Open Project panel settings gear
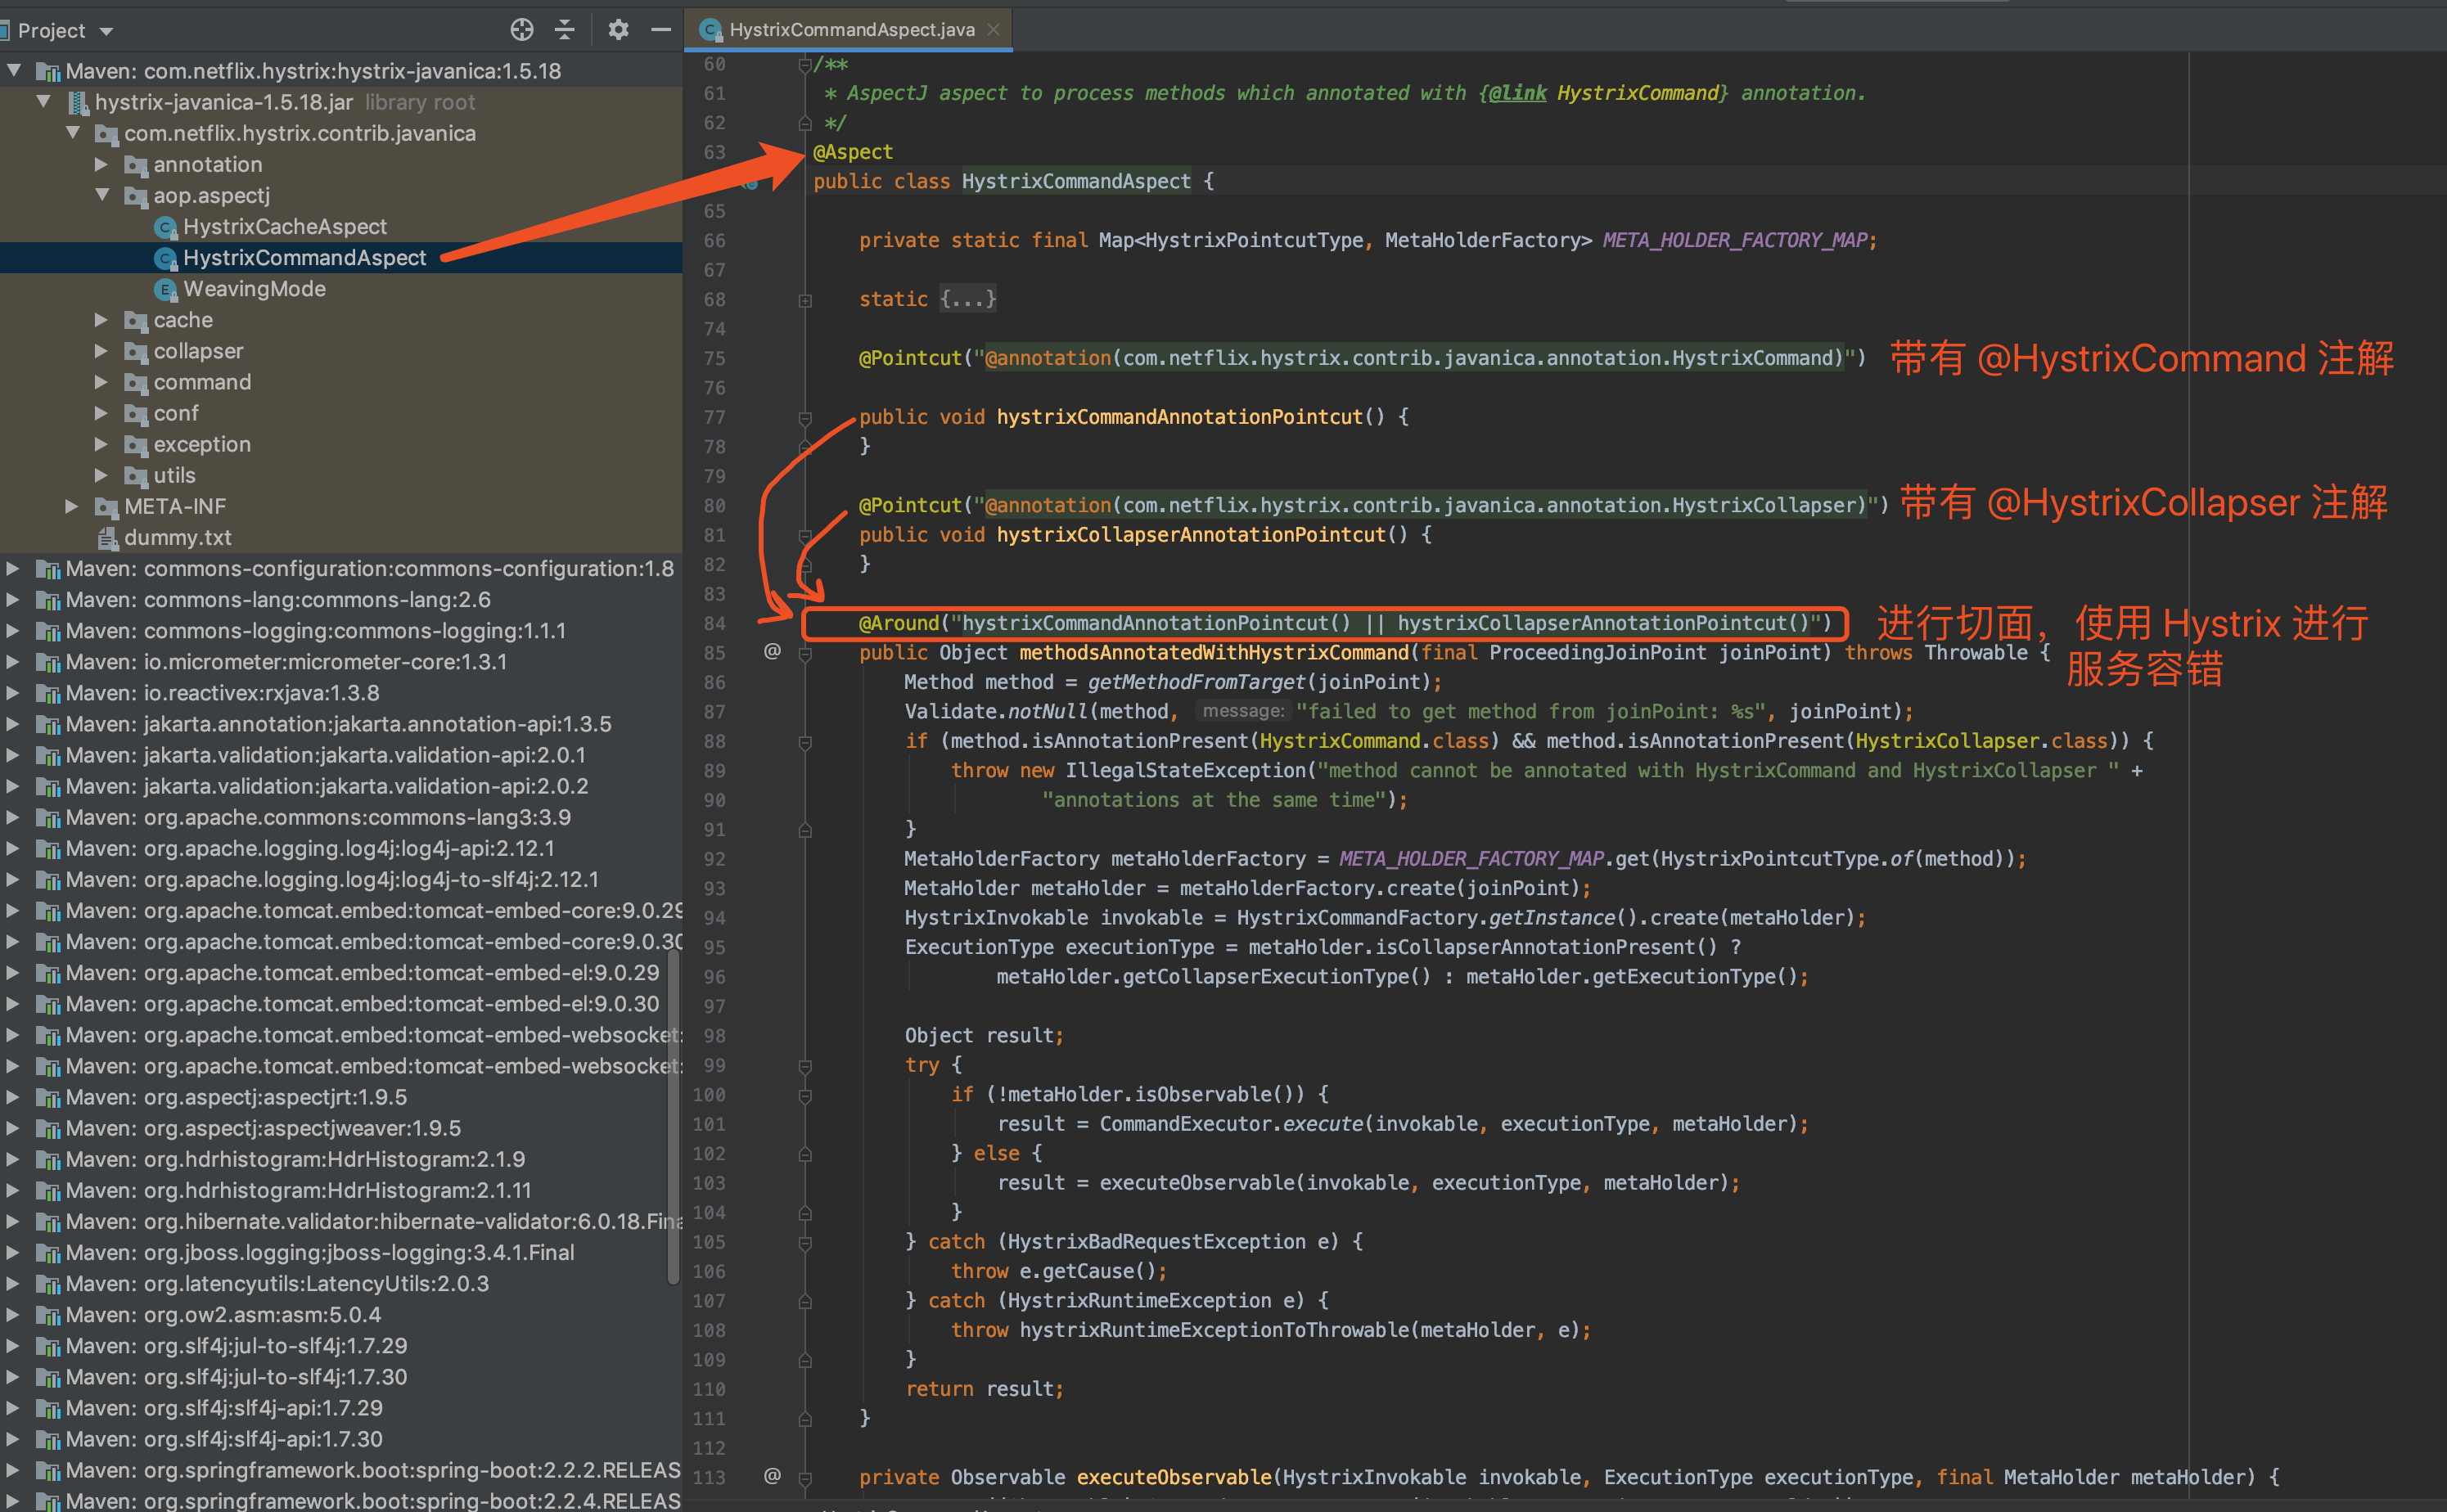 (x=618, y=30)
